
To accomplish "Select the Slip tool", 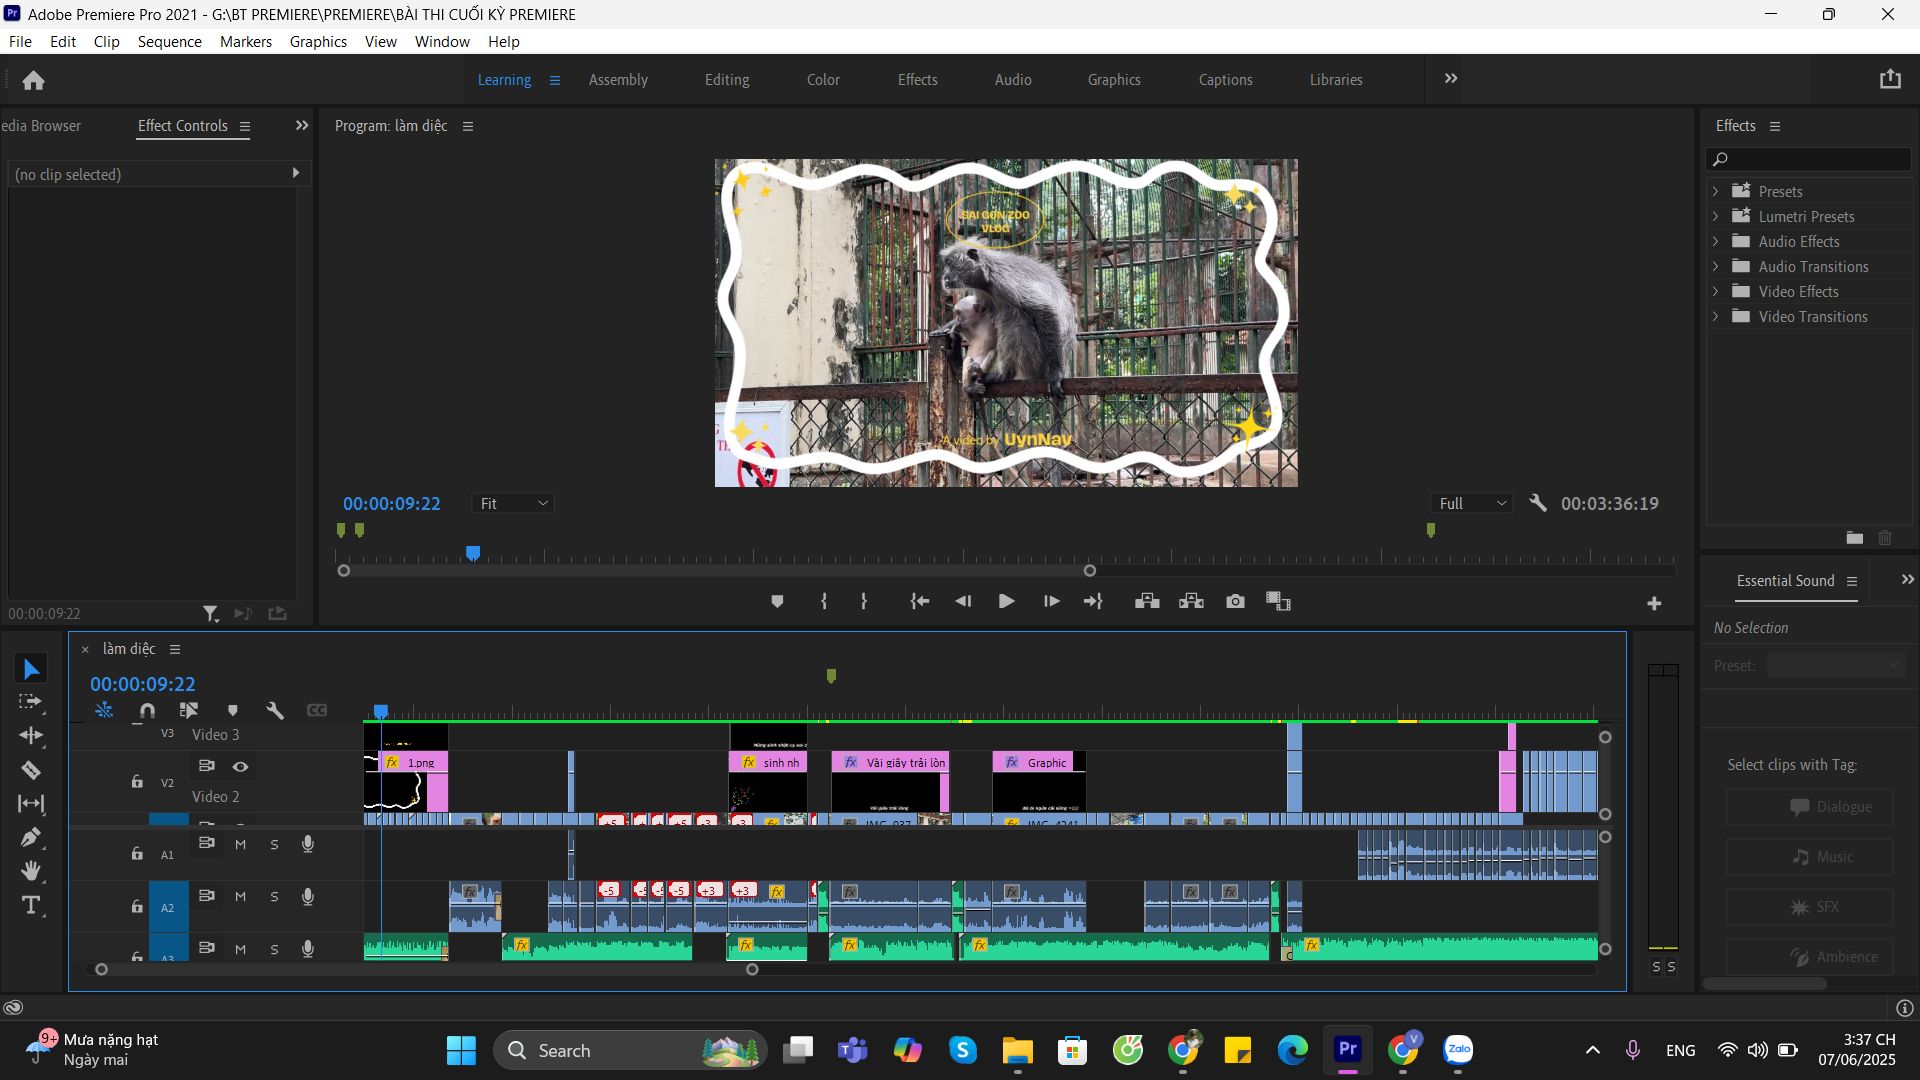I will (x=31, y=804).
